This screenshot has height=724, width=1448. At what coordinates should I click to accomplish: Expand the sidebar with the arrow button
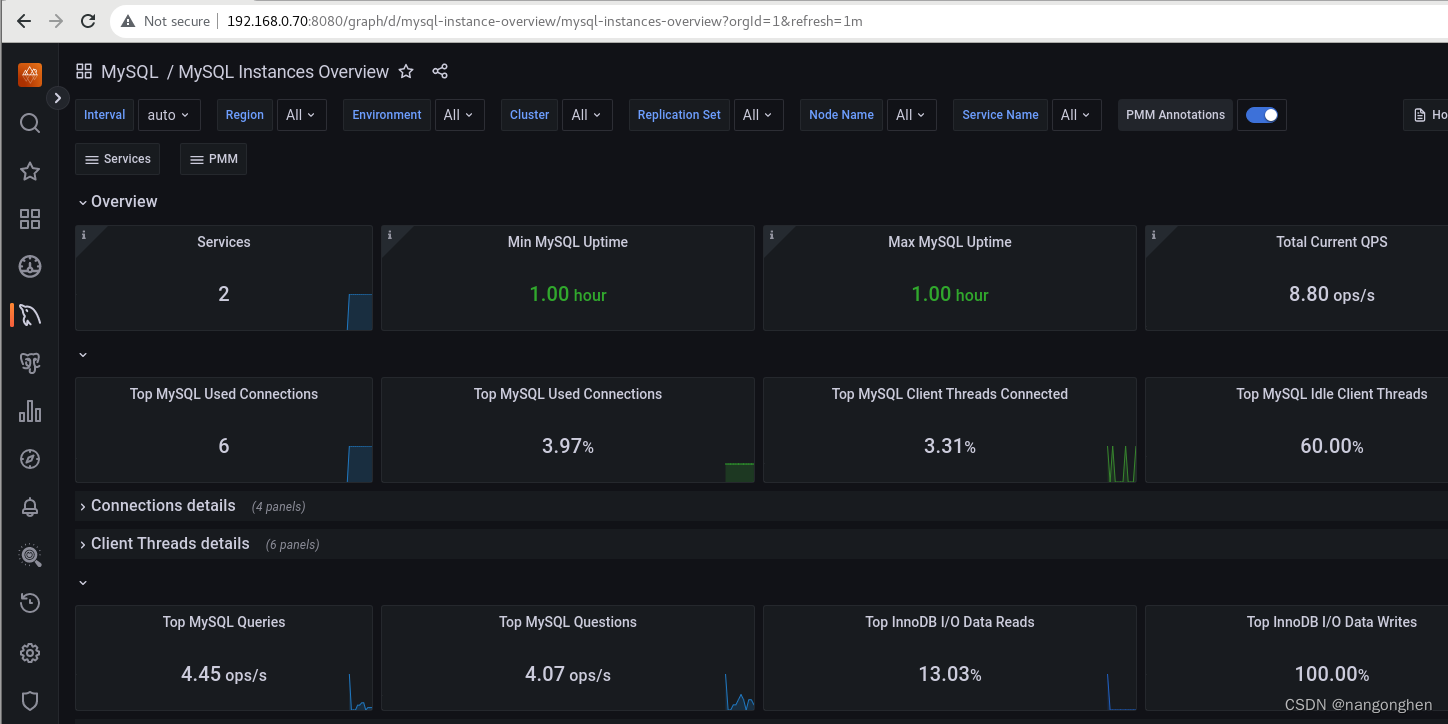coord(58,98)
